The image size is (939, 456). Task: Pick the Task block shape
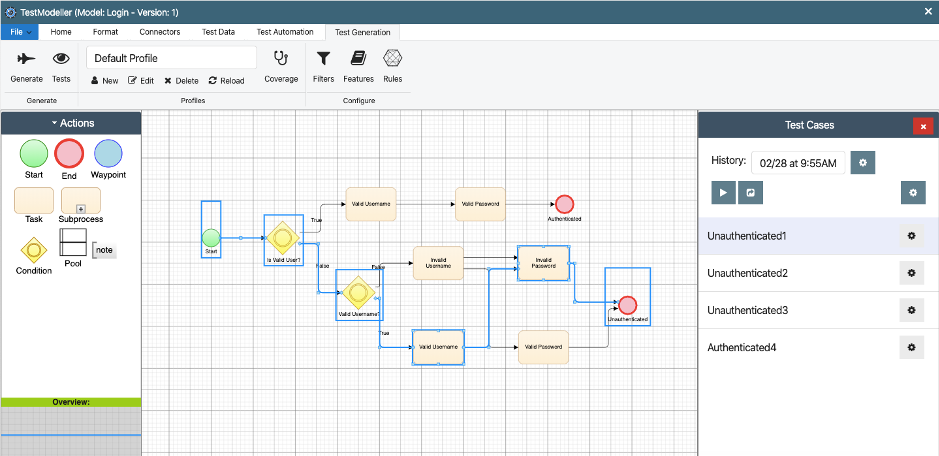tap(34, 200)
